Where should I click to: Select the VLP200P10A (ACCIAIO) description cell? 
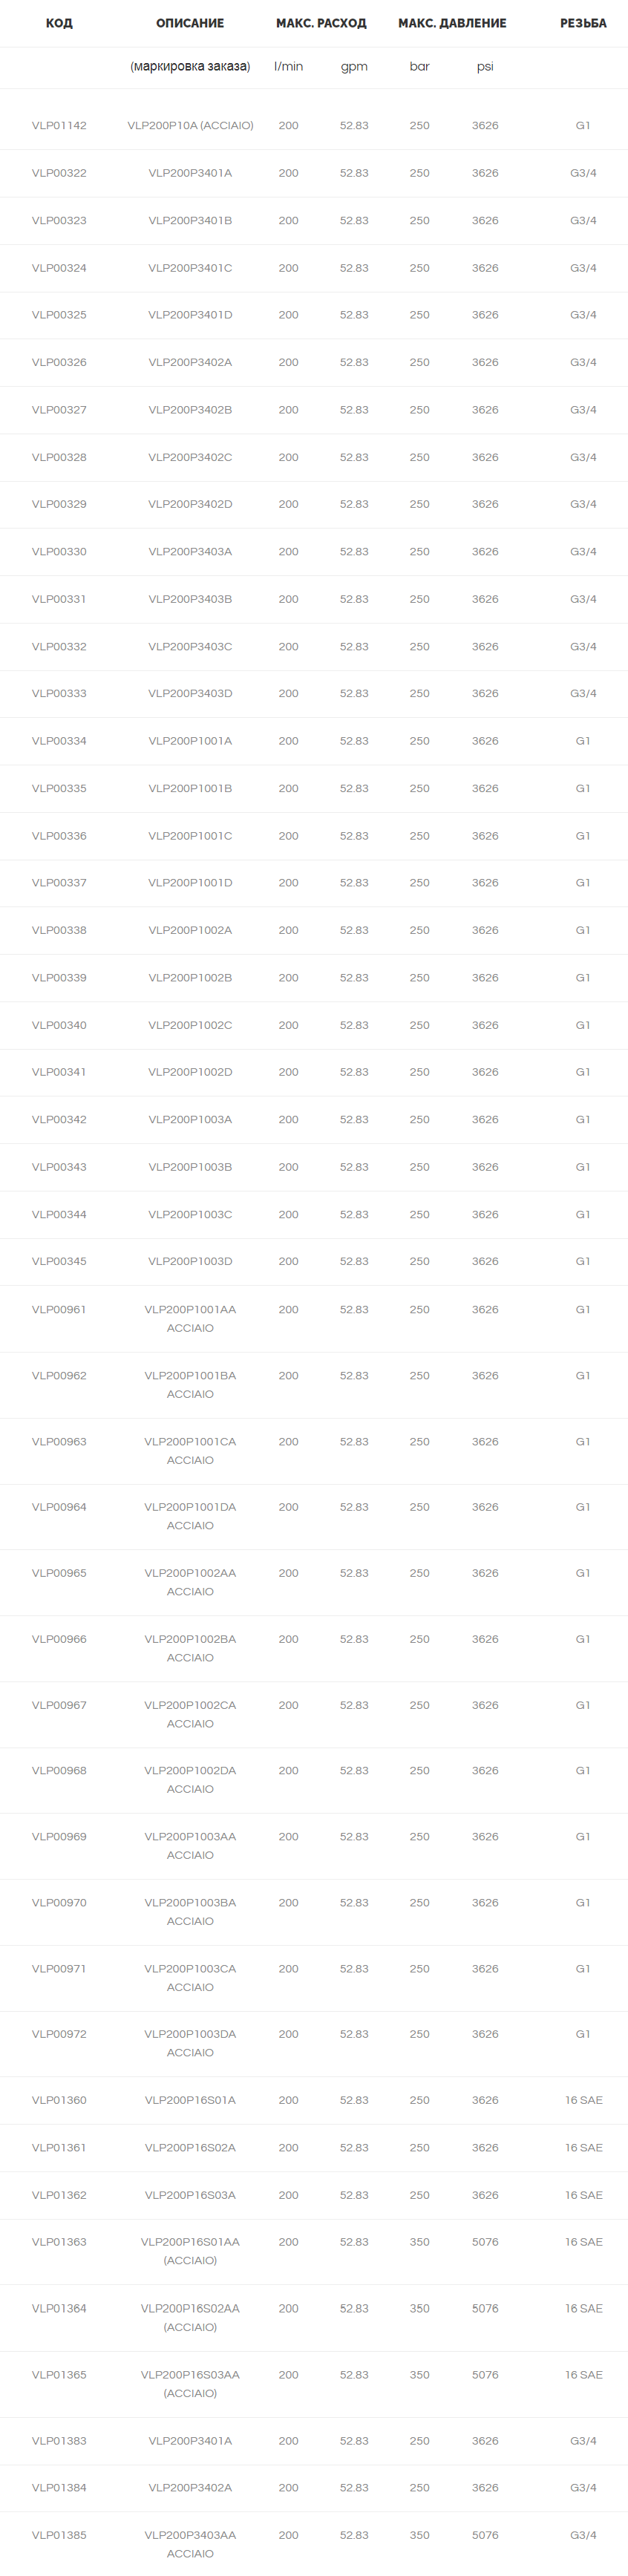pyautogui.click(x=190, y=126)
